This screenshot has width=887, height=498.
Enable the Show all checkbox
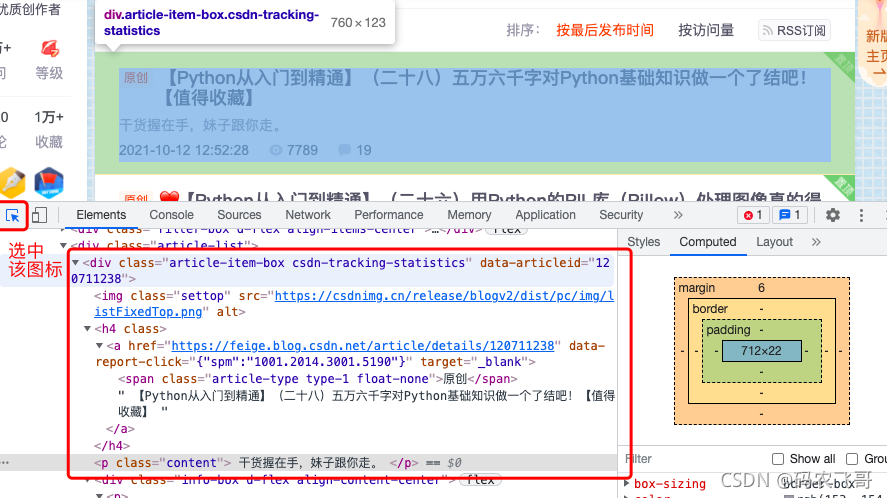pos(778,459)
